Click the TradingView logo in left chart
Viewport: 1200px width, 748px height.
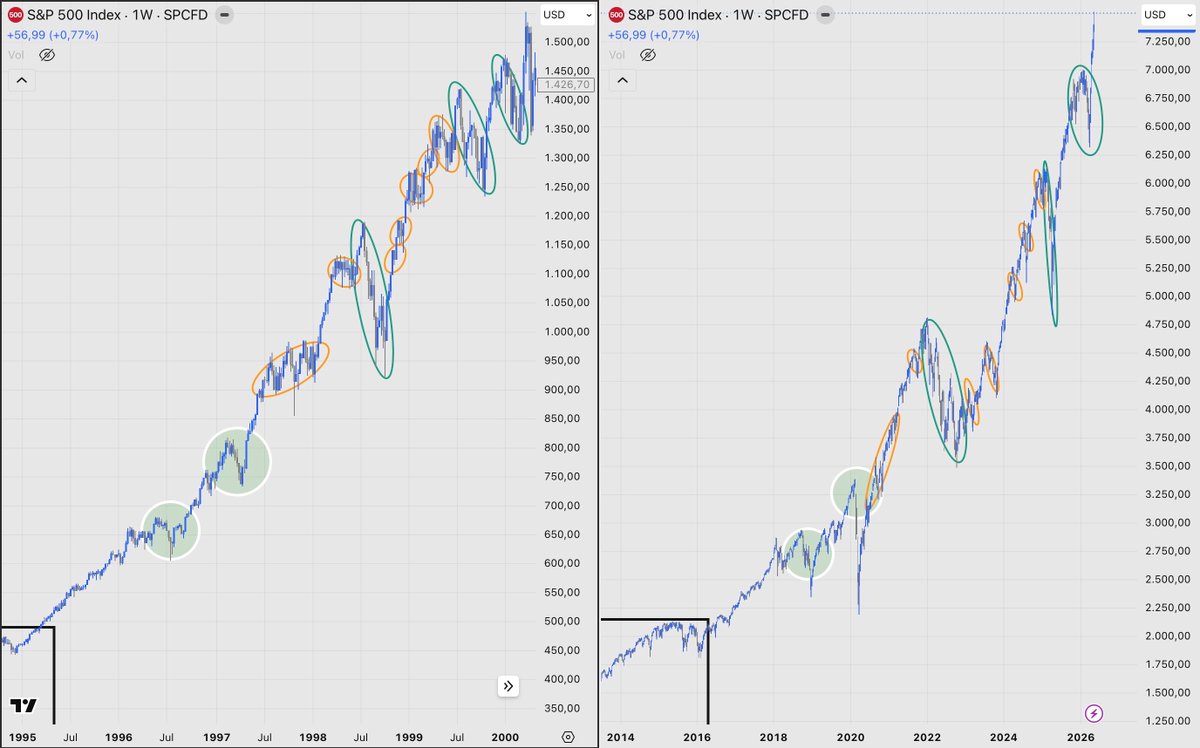click(23, 706)
